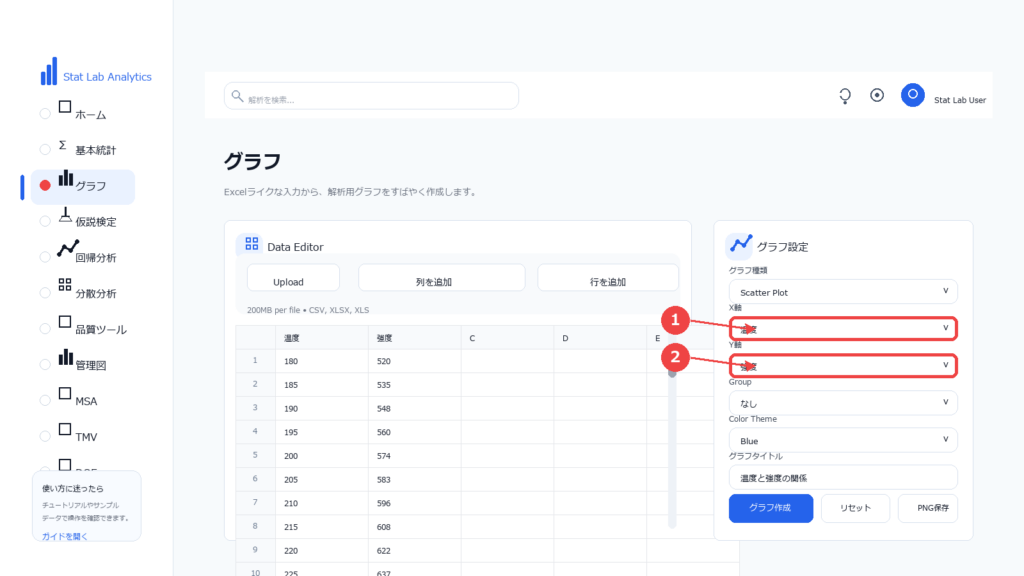Click the Stat Lab Analytics logo icon
Viewport: 1024px width, 576px height.
click(49, 71)
